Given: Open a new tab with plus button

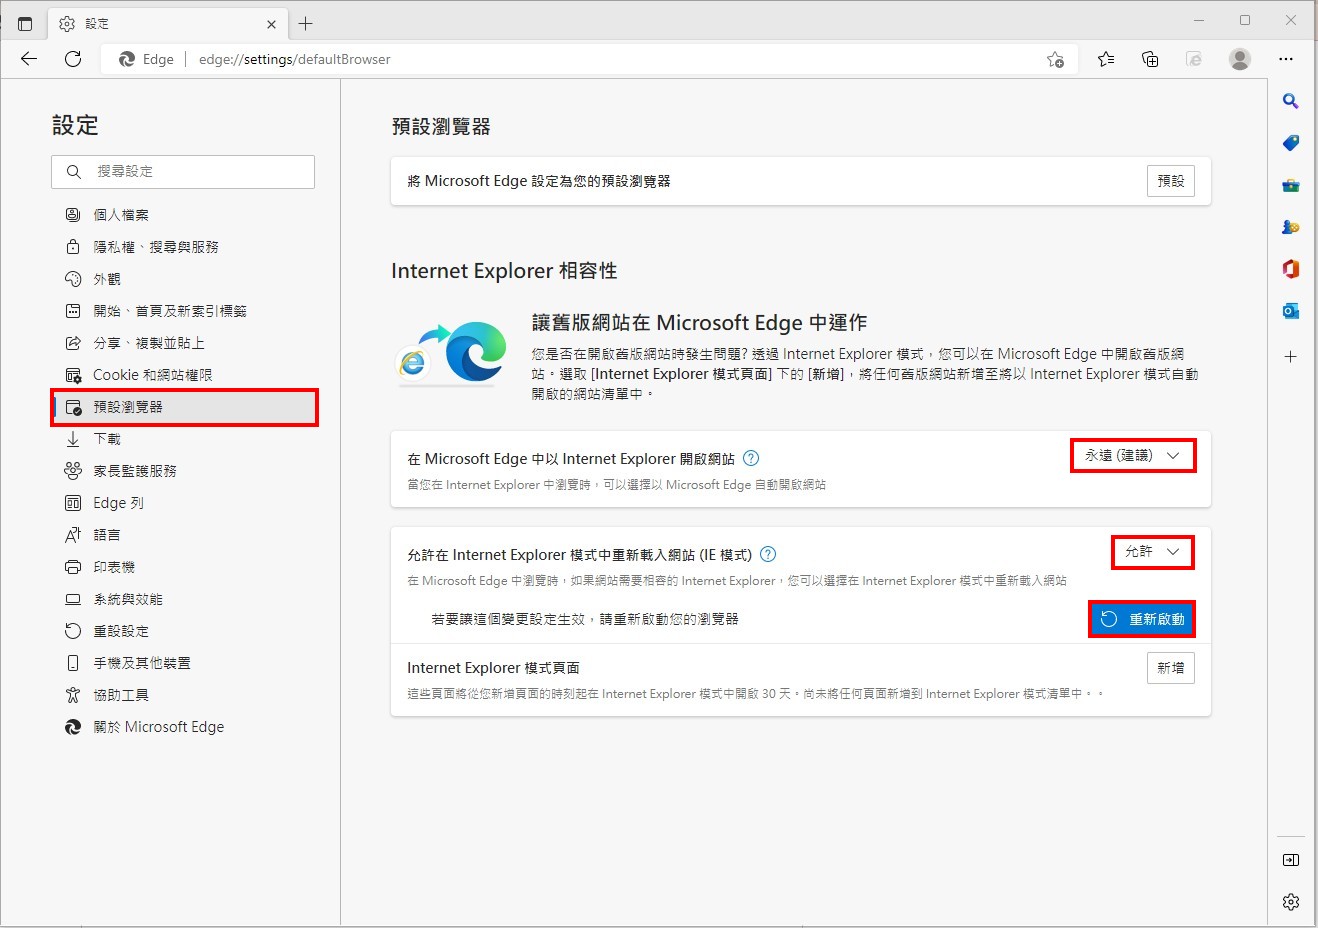Looking at the screenshot, I should pos(306,23).
